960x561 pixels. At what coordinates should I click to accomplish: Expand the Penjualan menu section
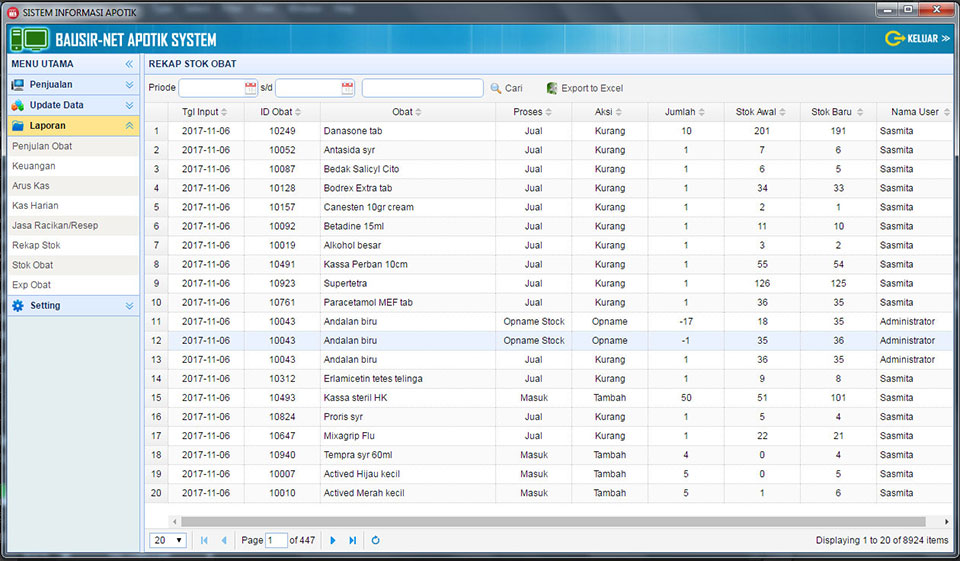point(129,85)
